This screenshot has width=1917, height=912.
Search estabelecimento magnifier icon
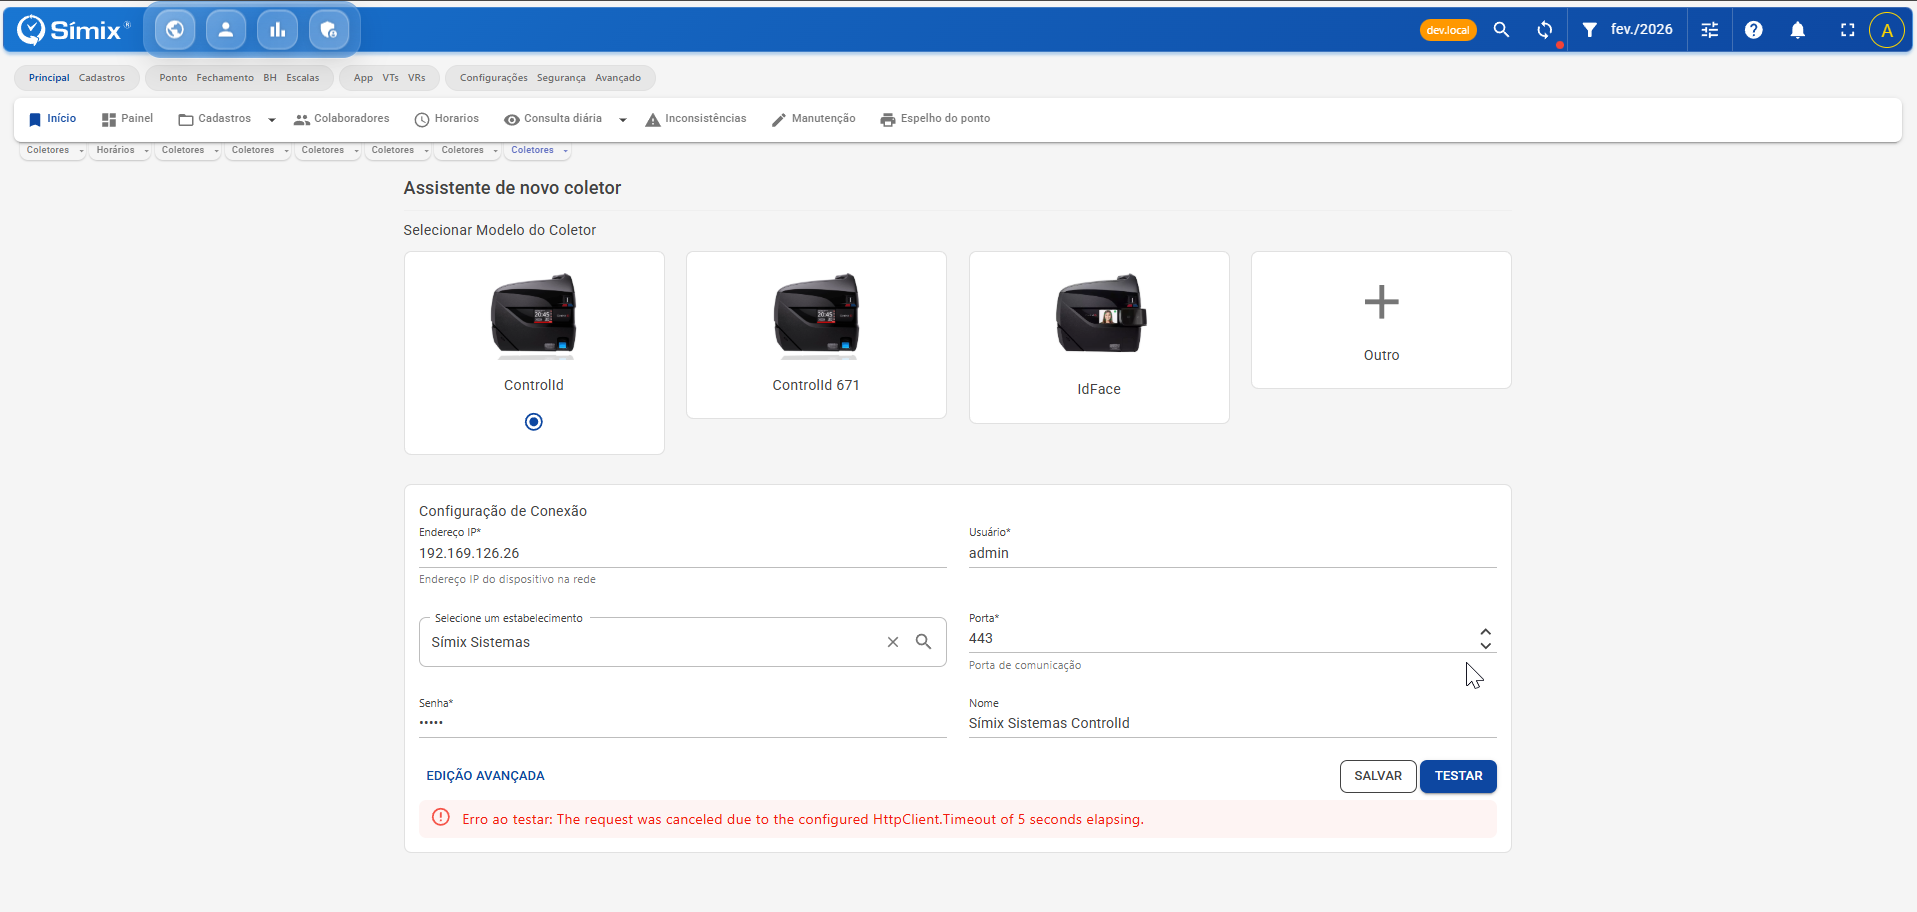[x=924, y=642]
